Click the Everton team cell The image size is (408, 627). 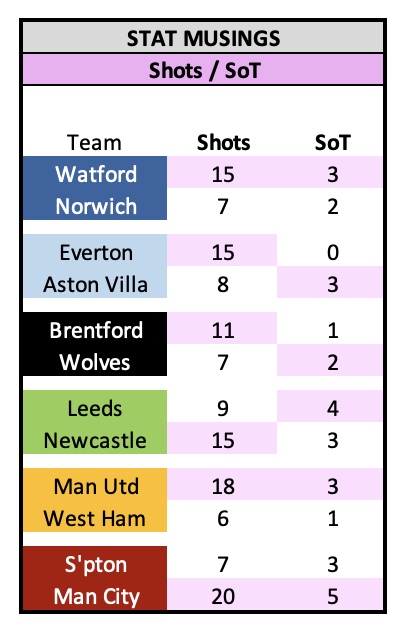pyautogui.click(x=95, y=250)
